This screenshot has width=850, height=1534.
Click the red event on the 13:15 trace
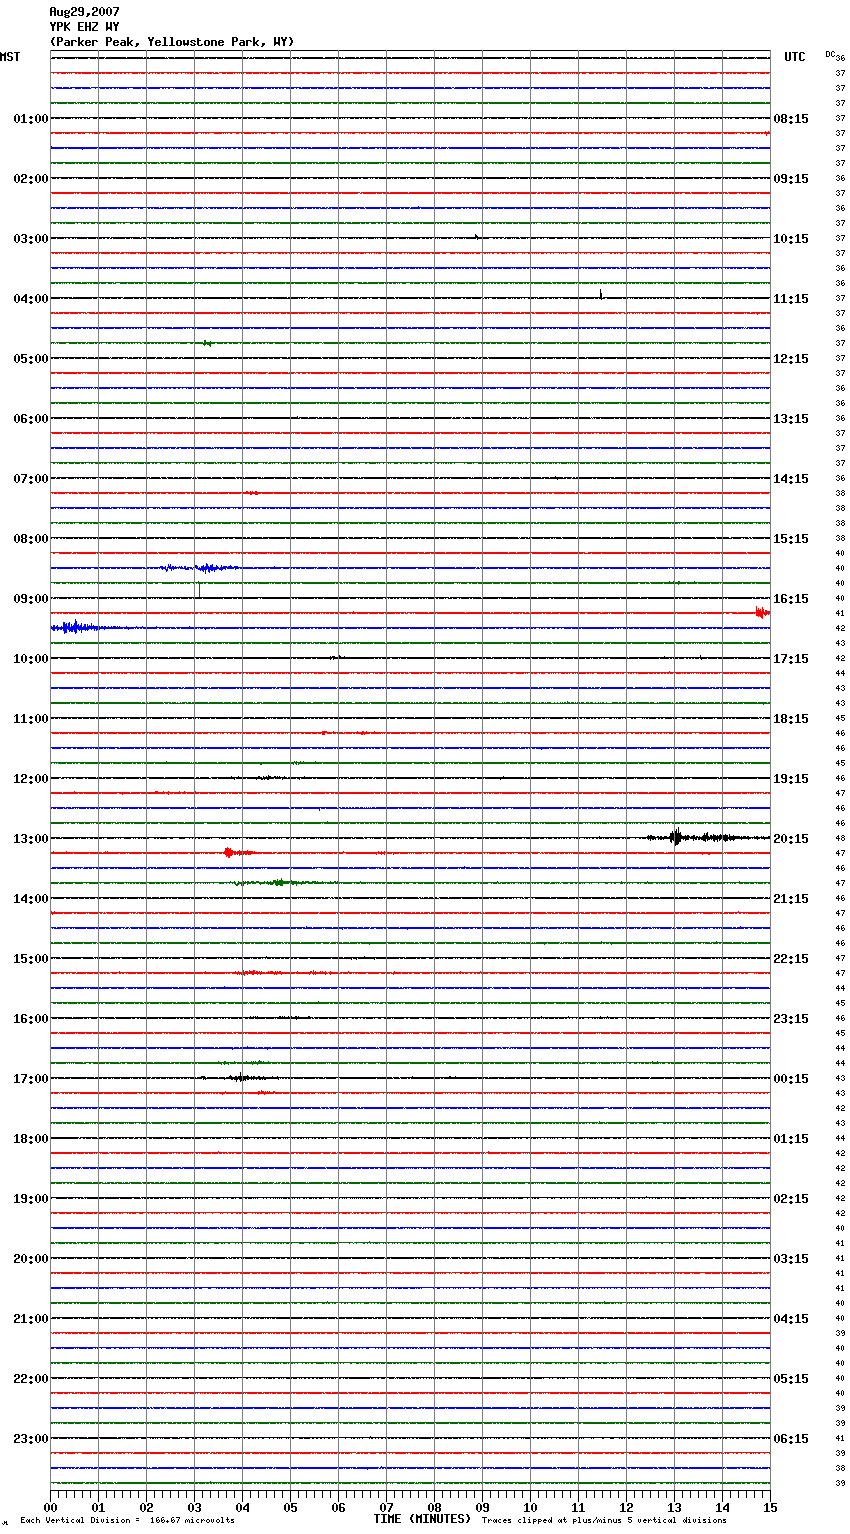[x=238, y=852]
